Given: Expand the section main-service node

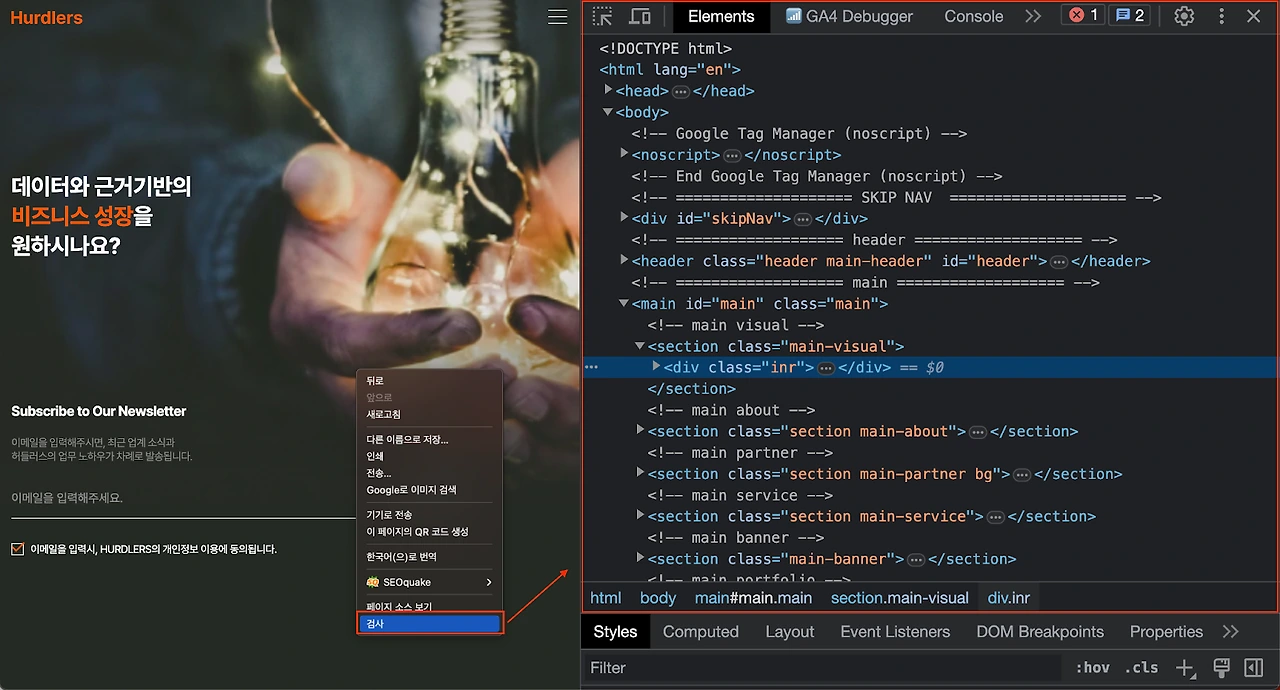Looking at the screenshot, I should [640, 515].
